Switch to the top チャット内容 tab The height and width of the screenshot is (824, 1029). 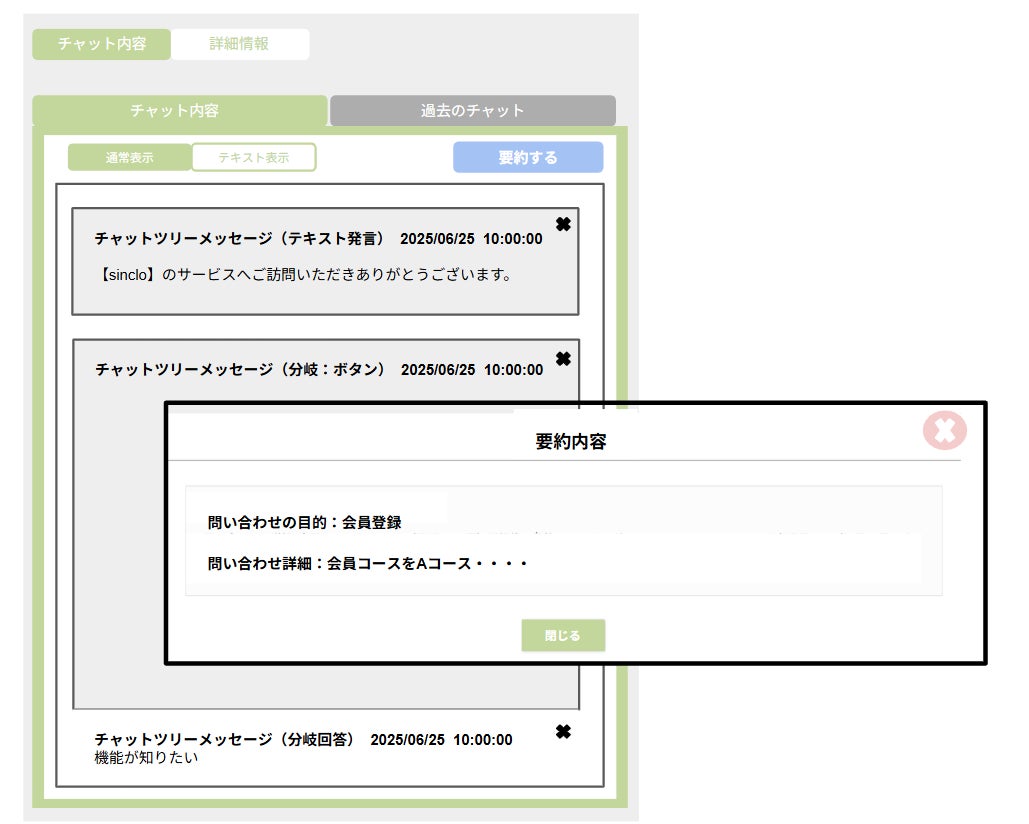[x=102, y=44]
